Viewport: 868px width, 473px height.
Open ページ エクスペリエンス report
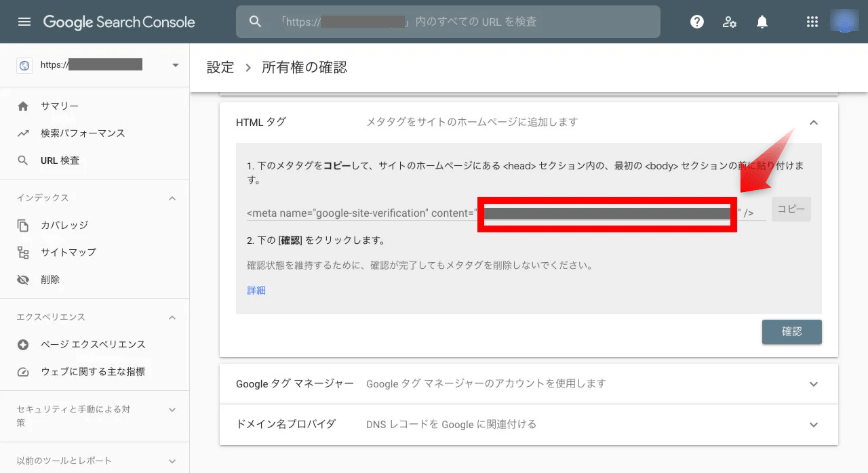92,345
